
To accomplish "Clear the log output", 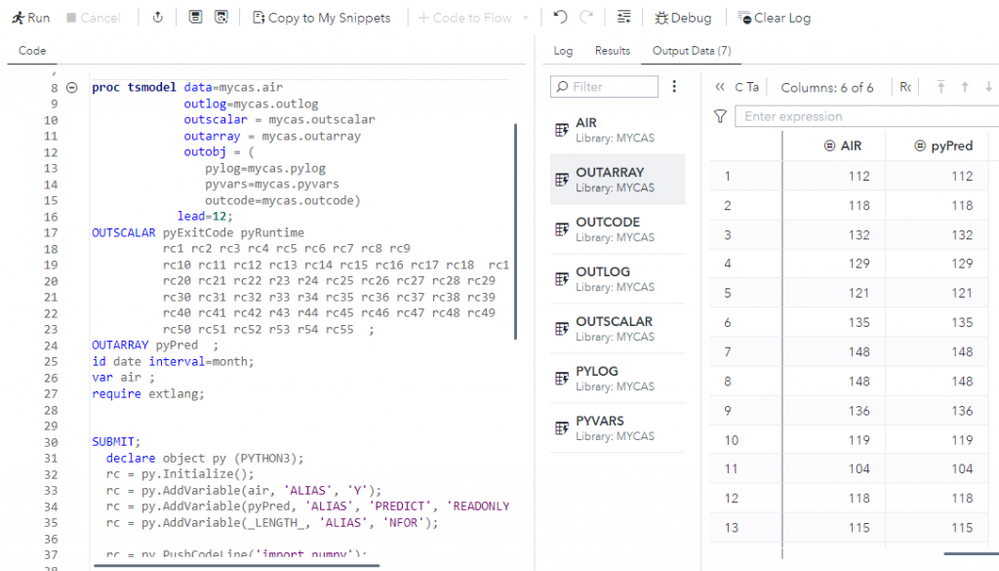I will pos(774,18).
